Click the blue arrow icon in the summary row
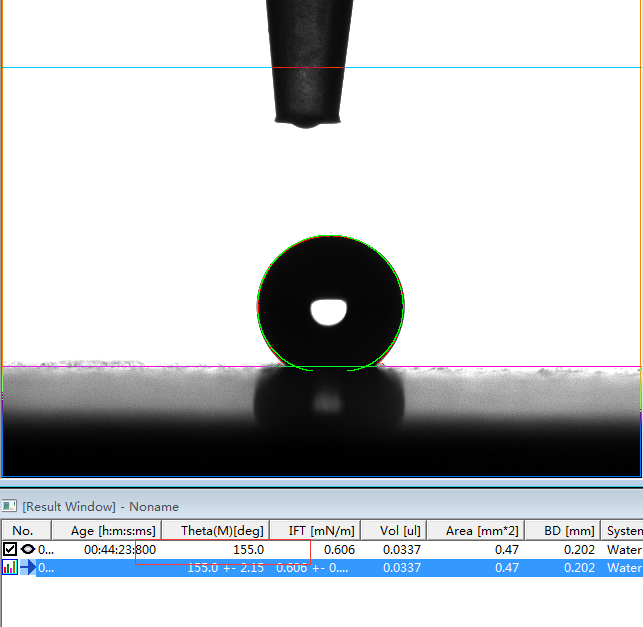 [x=28, y=568]
